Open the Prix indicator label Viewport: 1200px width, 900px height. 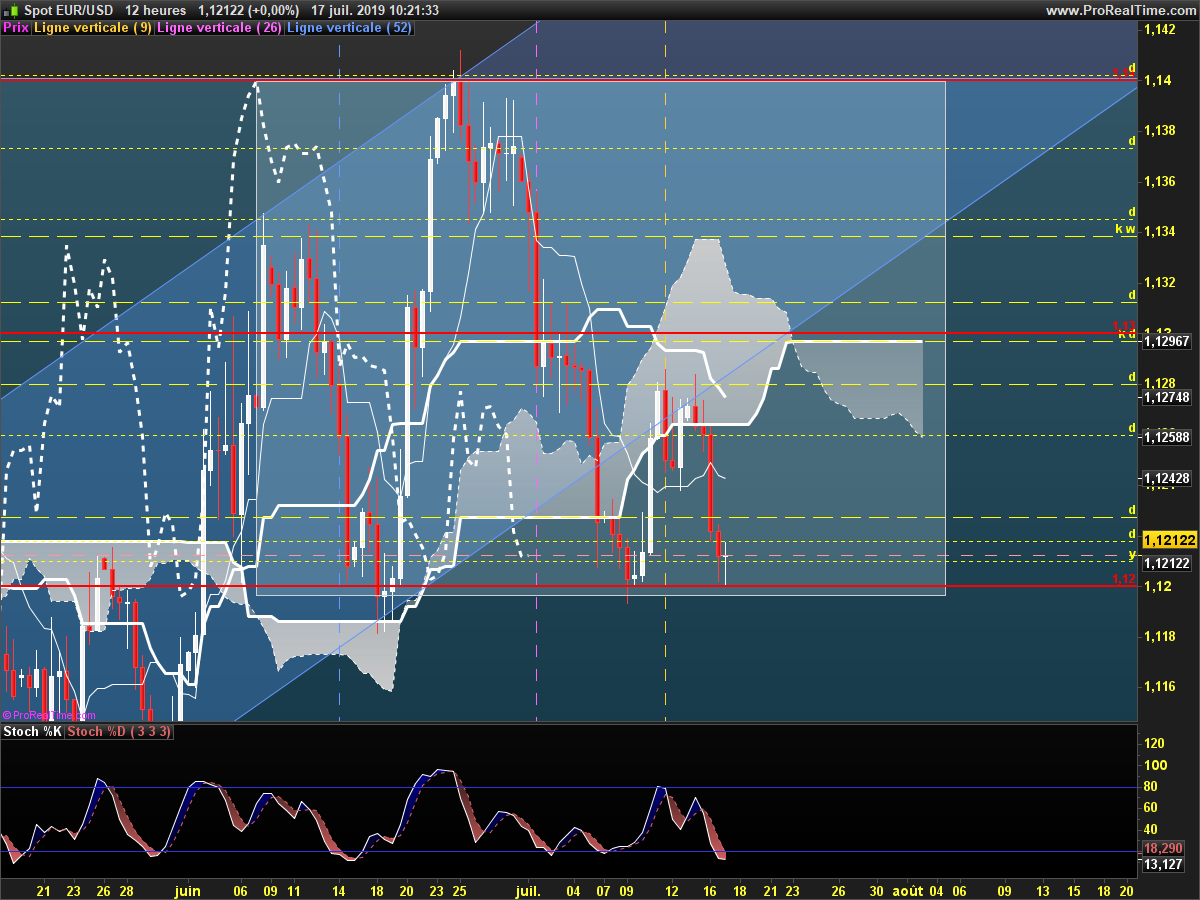point(16,28)
